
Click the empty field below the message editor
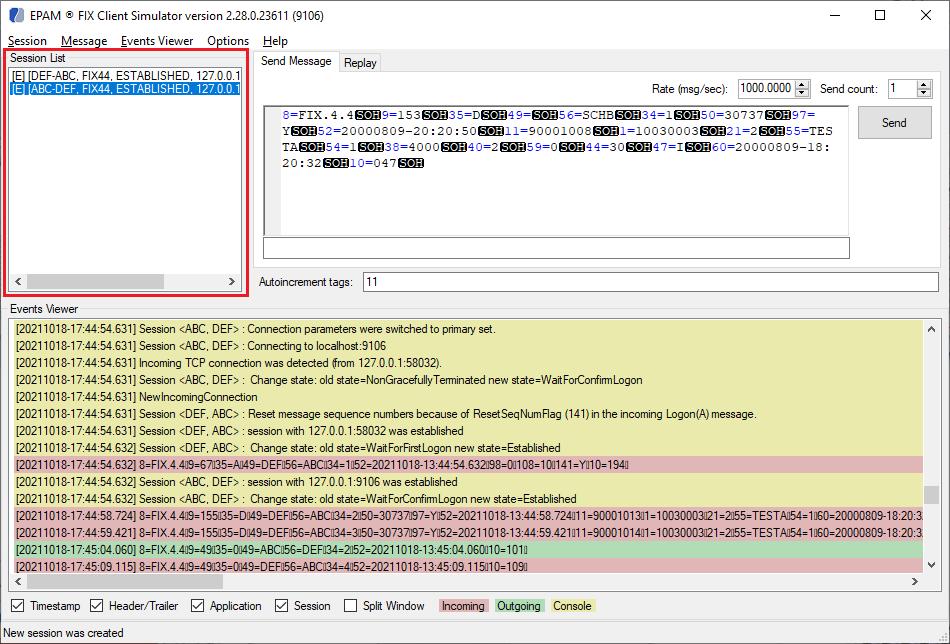[x=556, y=248]
